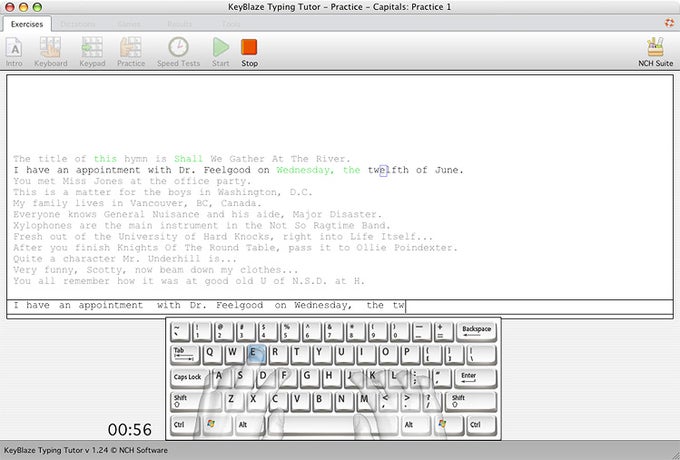
Task: Click the line starting 'Xylophones are the main instrument'
Action: coord(202,225)
